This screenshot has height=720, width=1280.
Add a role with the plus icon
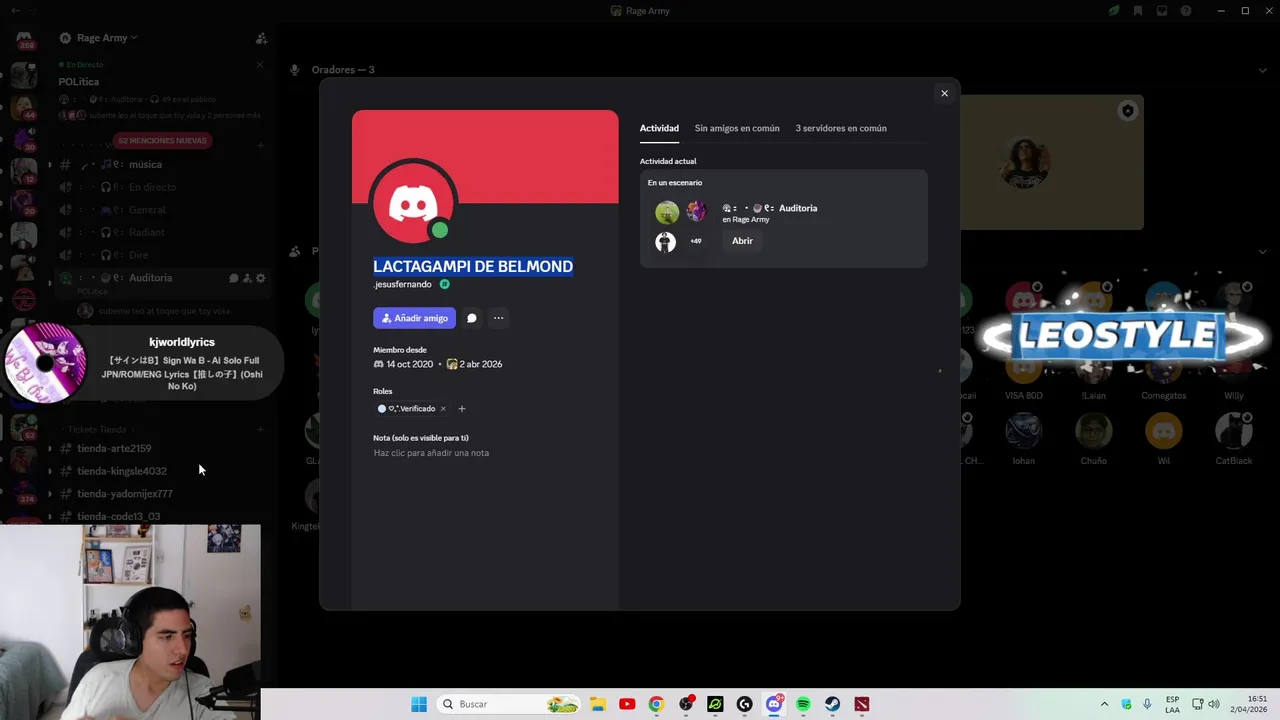tap(461, 409)
